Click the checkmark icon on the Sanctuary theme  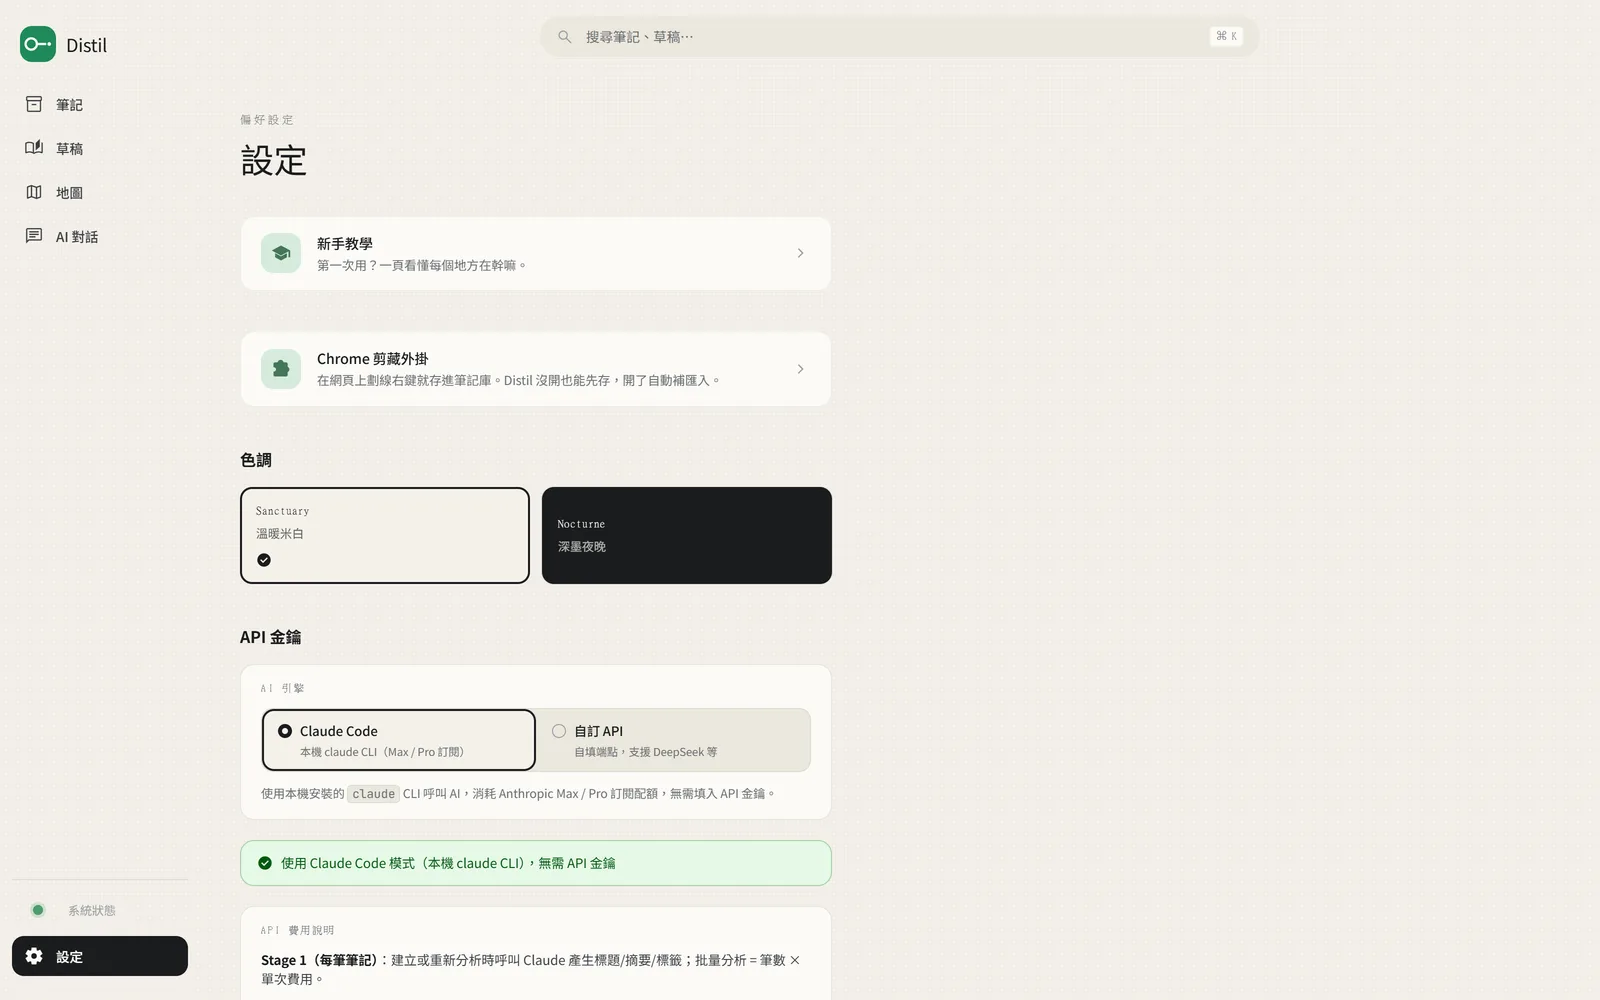(x=264, y=560)
